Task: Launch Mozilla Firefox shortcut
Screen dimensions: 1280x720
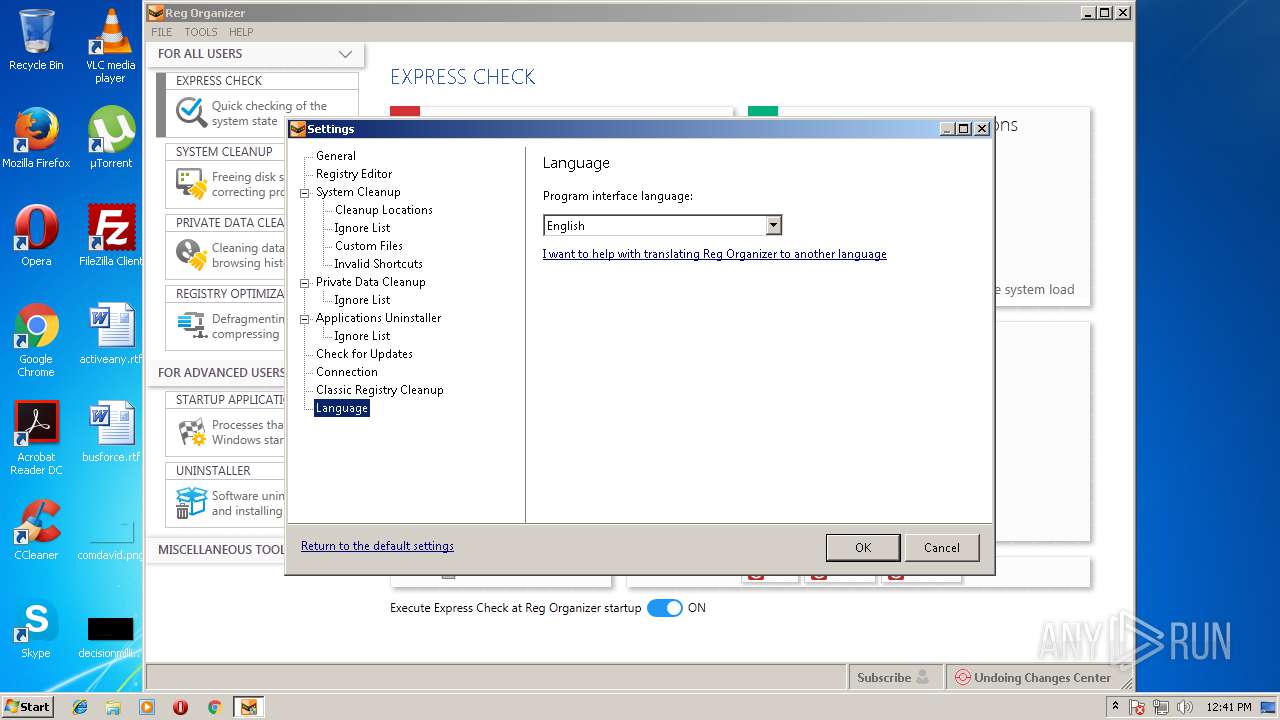Action: [36, 138]
